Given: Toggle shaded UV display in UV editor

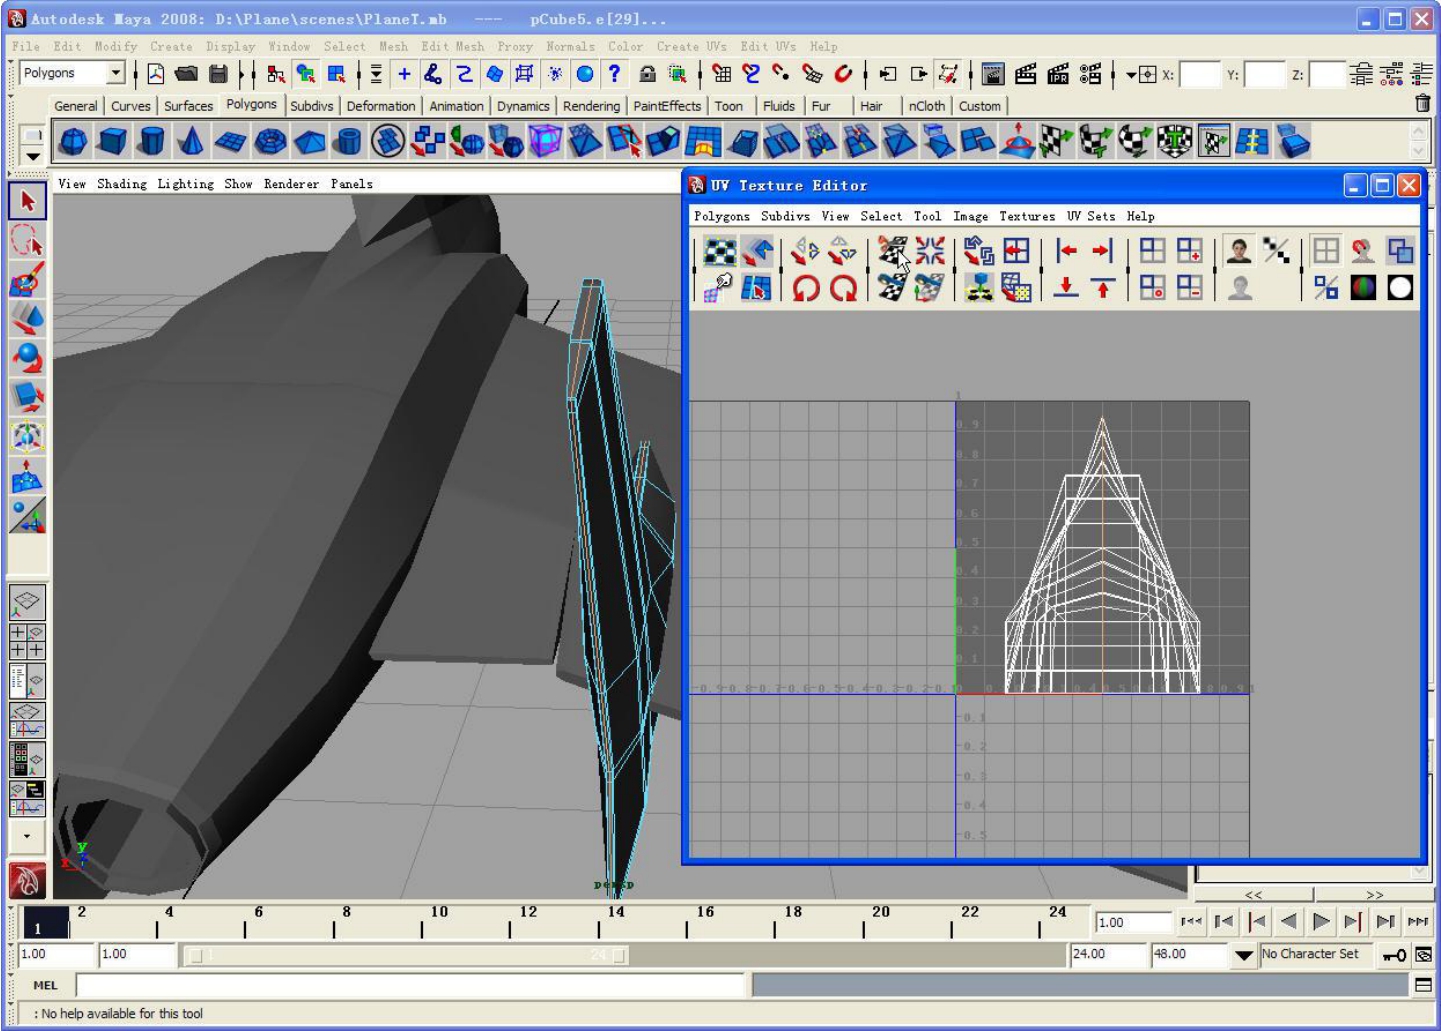Looking at the screenshot, I should click(1400, 251).
